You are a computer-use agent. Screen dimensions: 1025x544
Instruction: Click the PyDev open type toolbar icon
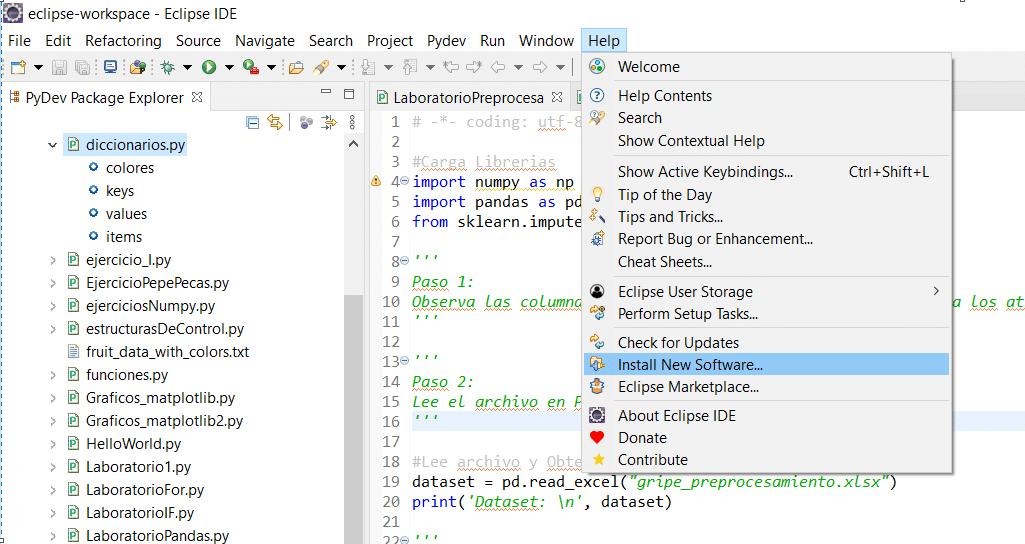pos(138,67)
